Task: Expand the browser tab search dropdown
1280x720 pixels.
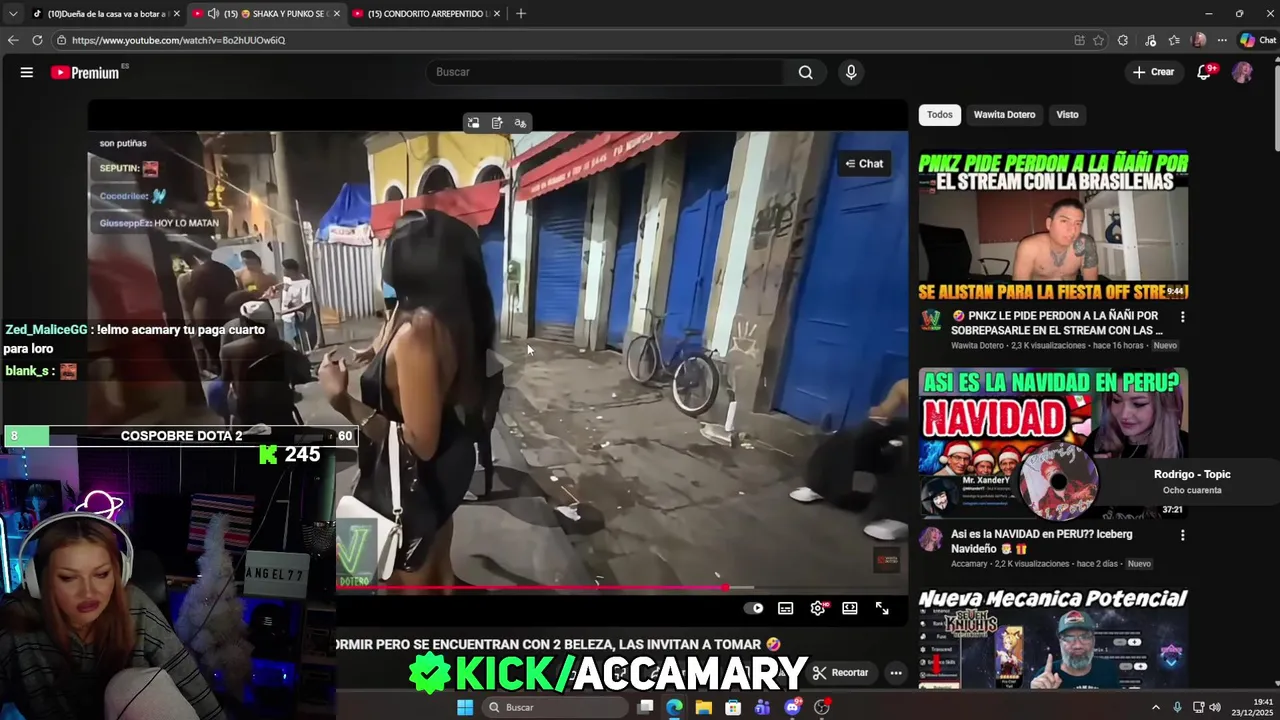Action: [12, 13]
